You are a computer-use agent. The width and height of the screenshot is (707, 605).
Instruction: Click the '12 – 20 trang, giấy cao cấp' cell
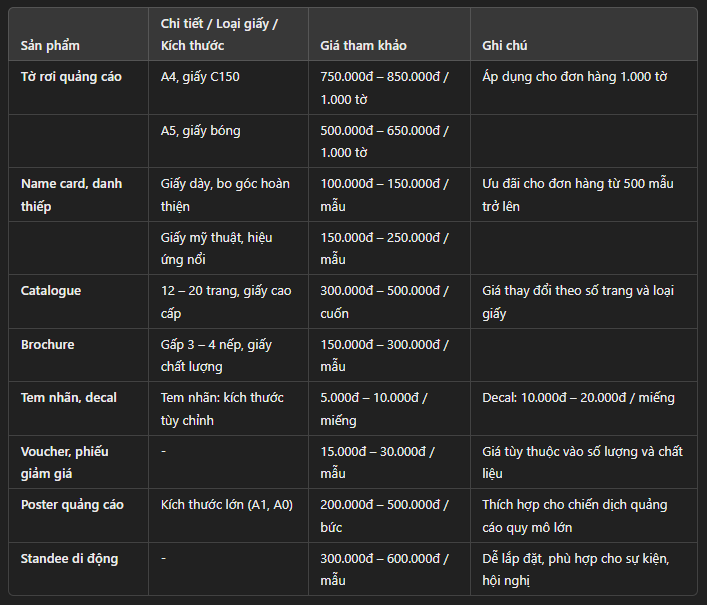tap(226, 301)
